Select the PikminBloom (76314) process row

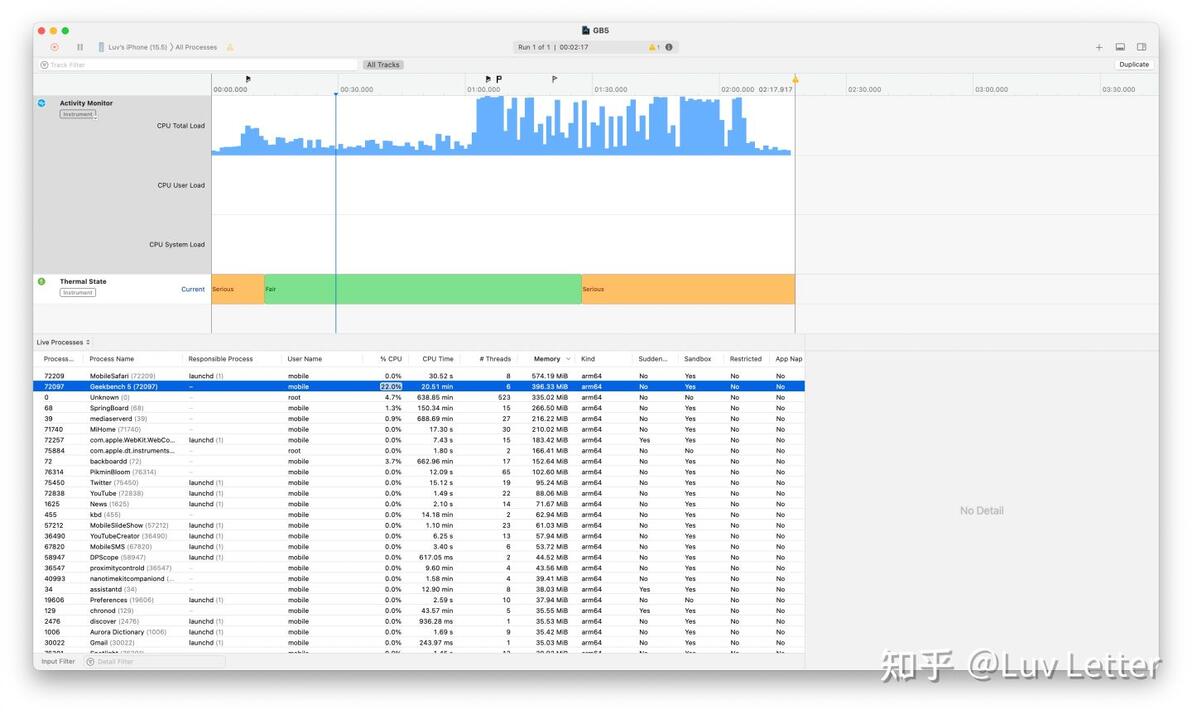[419, 471]
